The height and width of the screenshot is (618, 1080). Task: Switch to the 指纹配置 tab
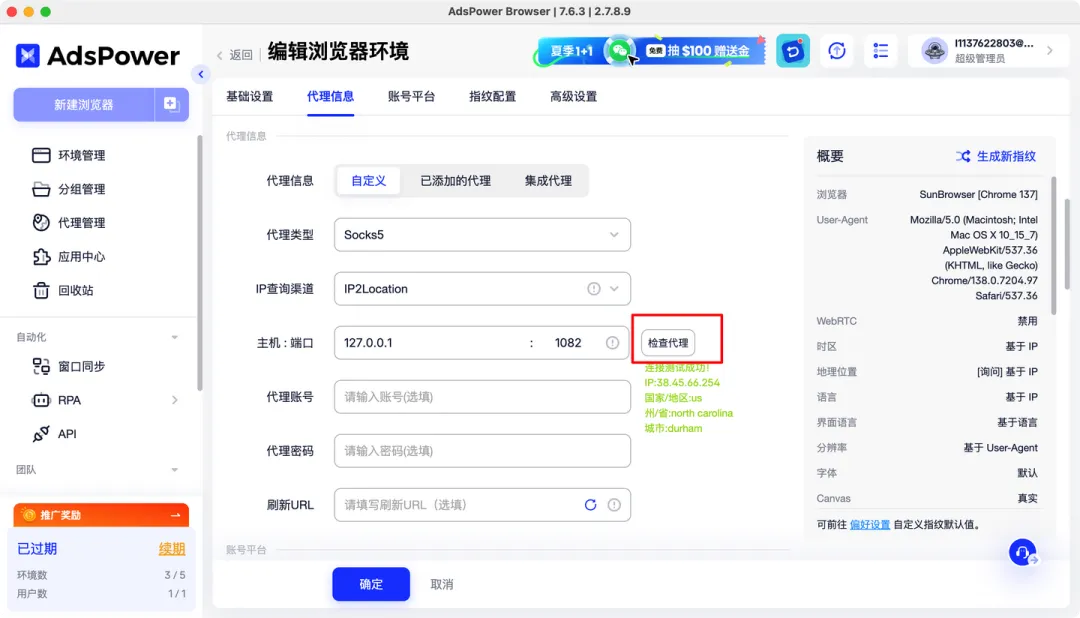[493, 97]
